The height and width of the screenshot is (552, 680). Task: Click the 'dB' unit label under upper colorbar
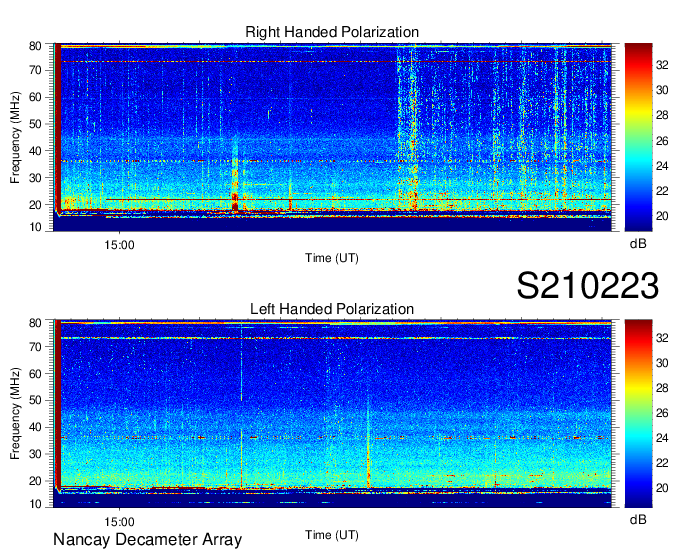click(638, 244)
